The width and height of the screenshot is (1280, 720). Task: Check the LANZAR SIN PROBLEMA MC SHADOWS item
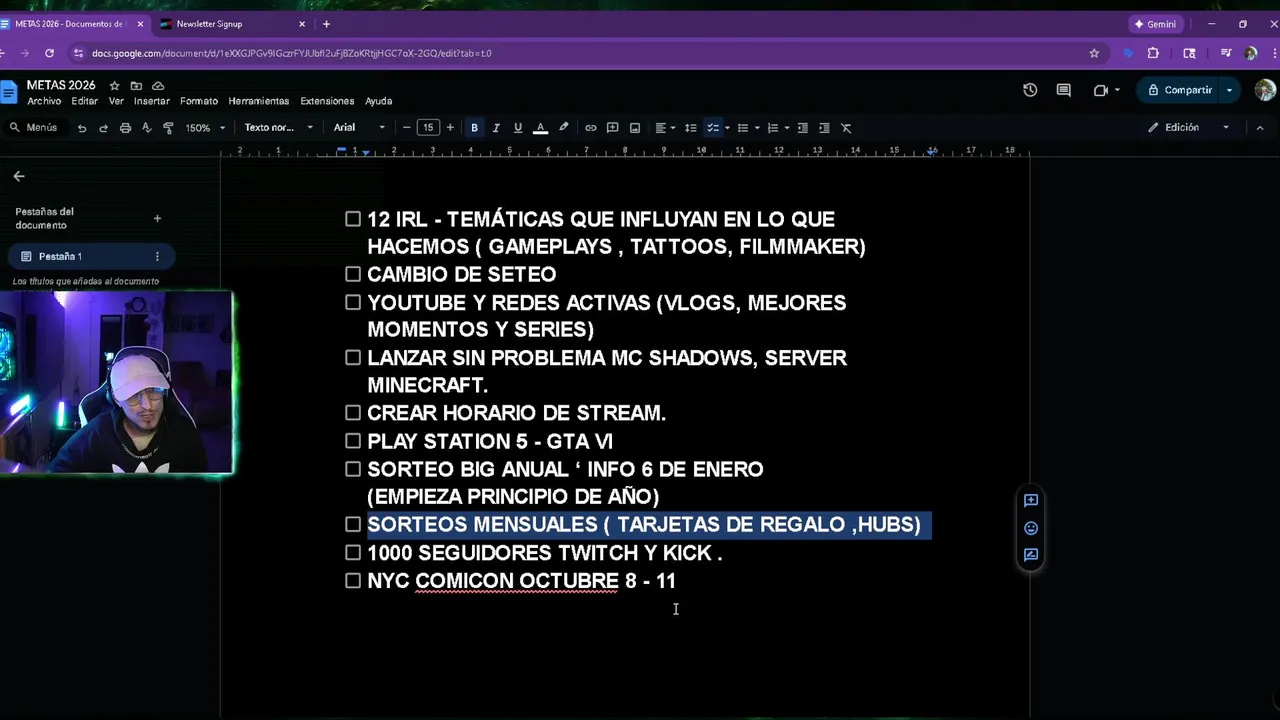pyautogui.click(x=353, y=357)
